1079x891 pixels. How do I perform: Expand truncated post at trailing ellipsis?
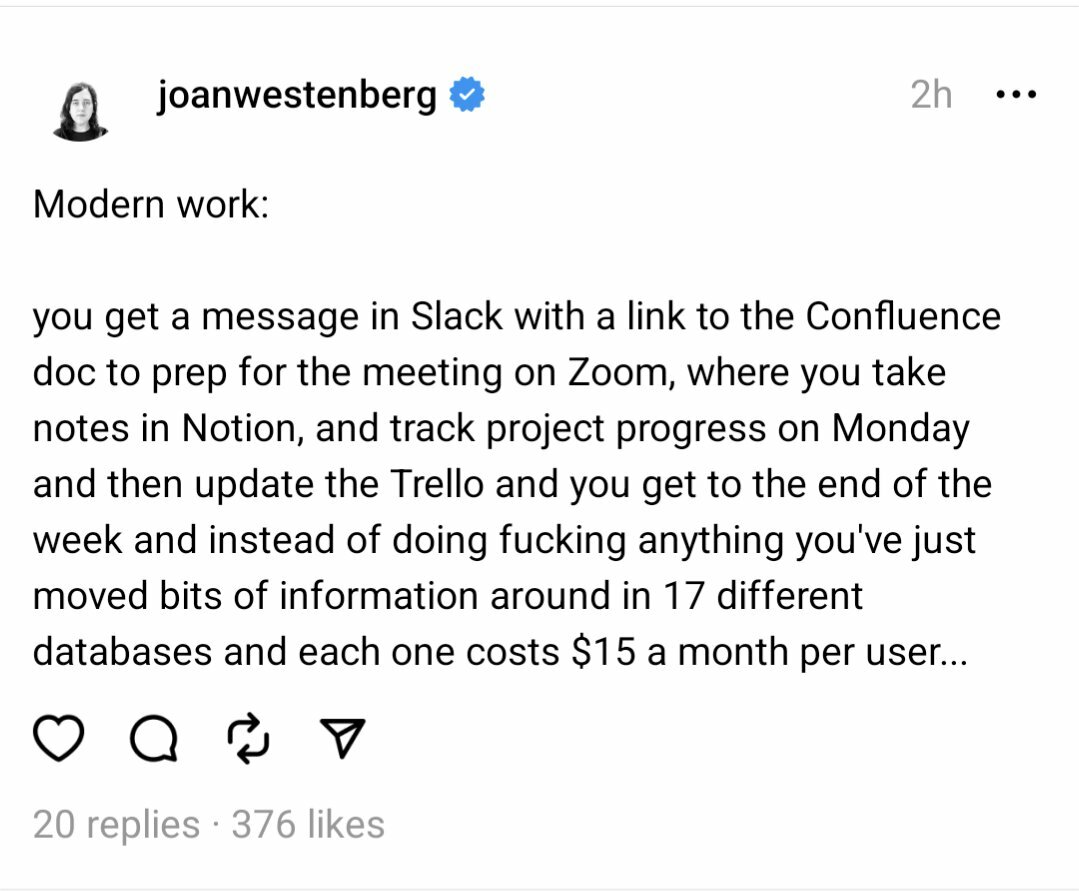956,652
